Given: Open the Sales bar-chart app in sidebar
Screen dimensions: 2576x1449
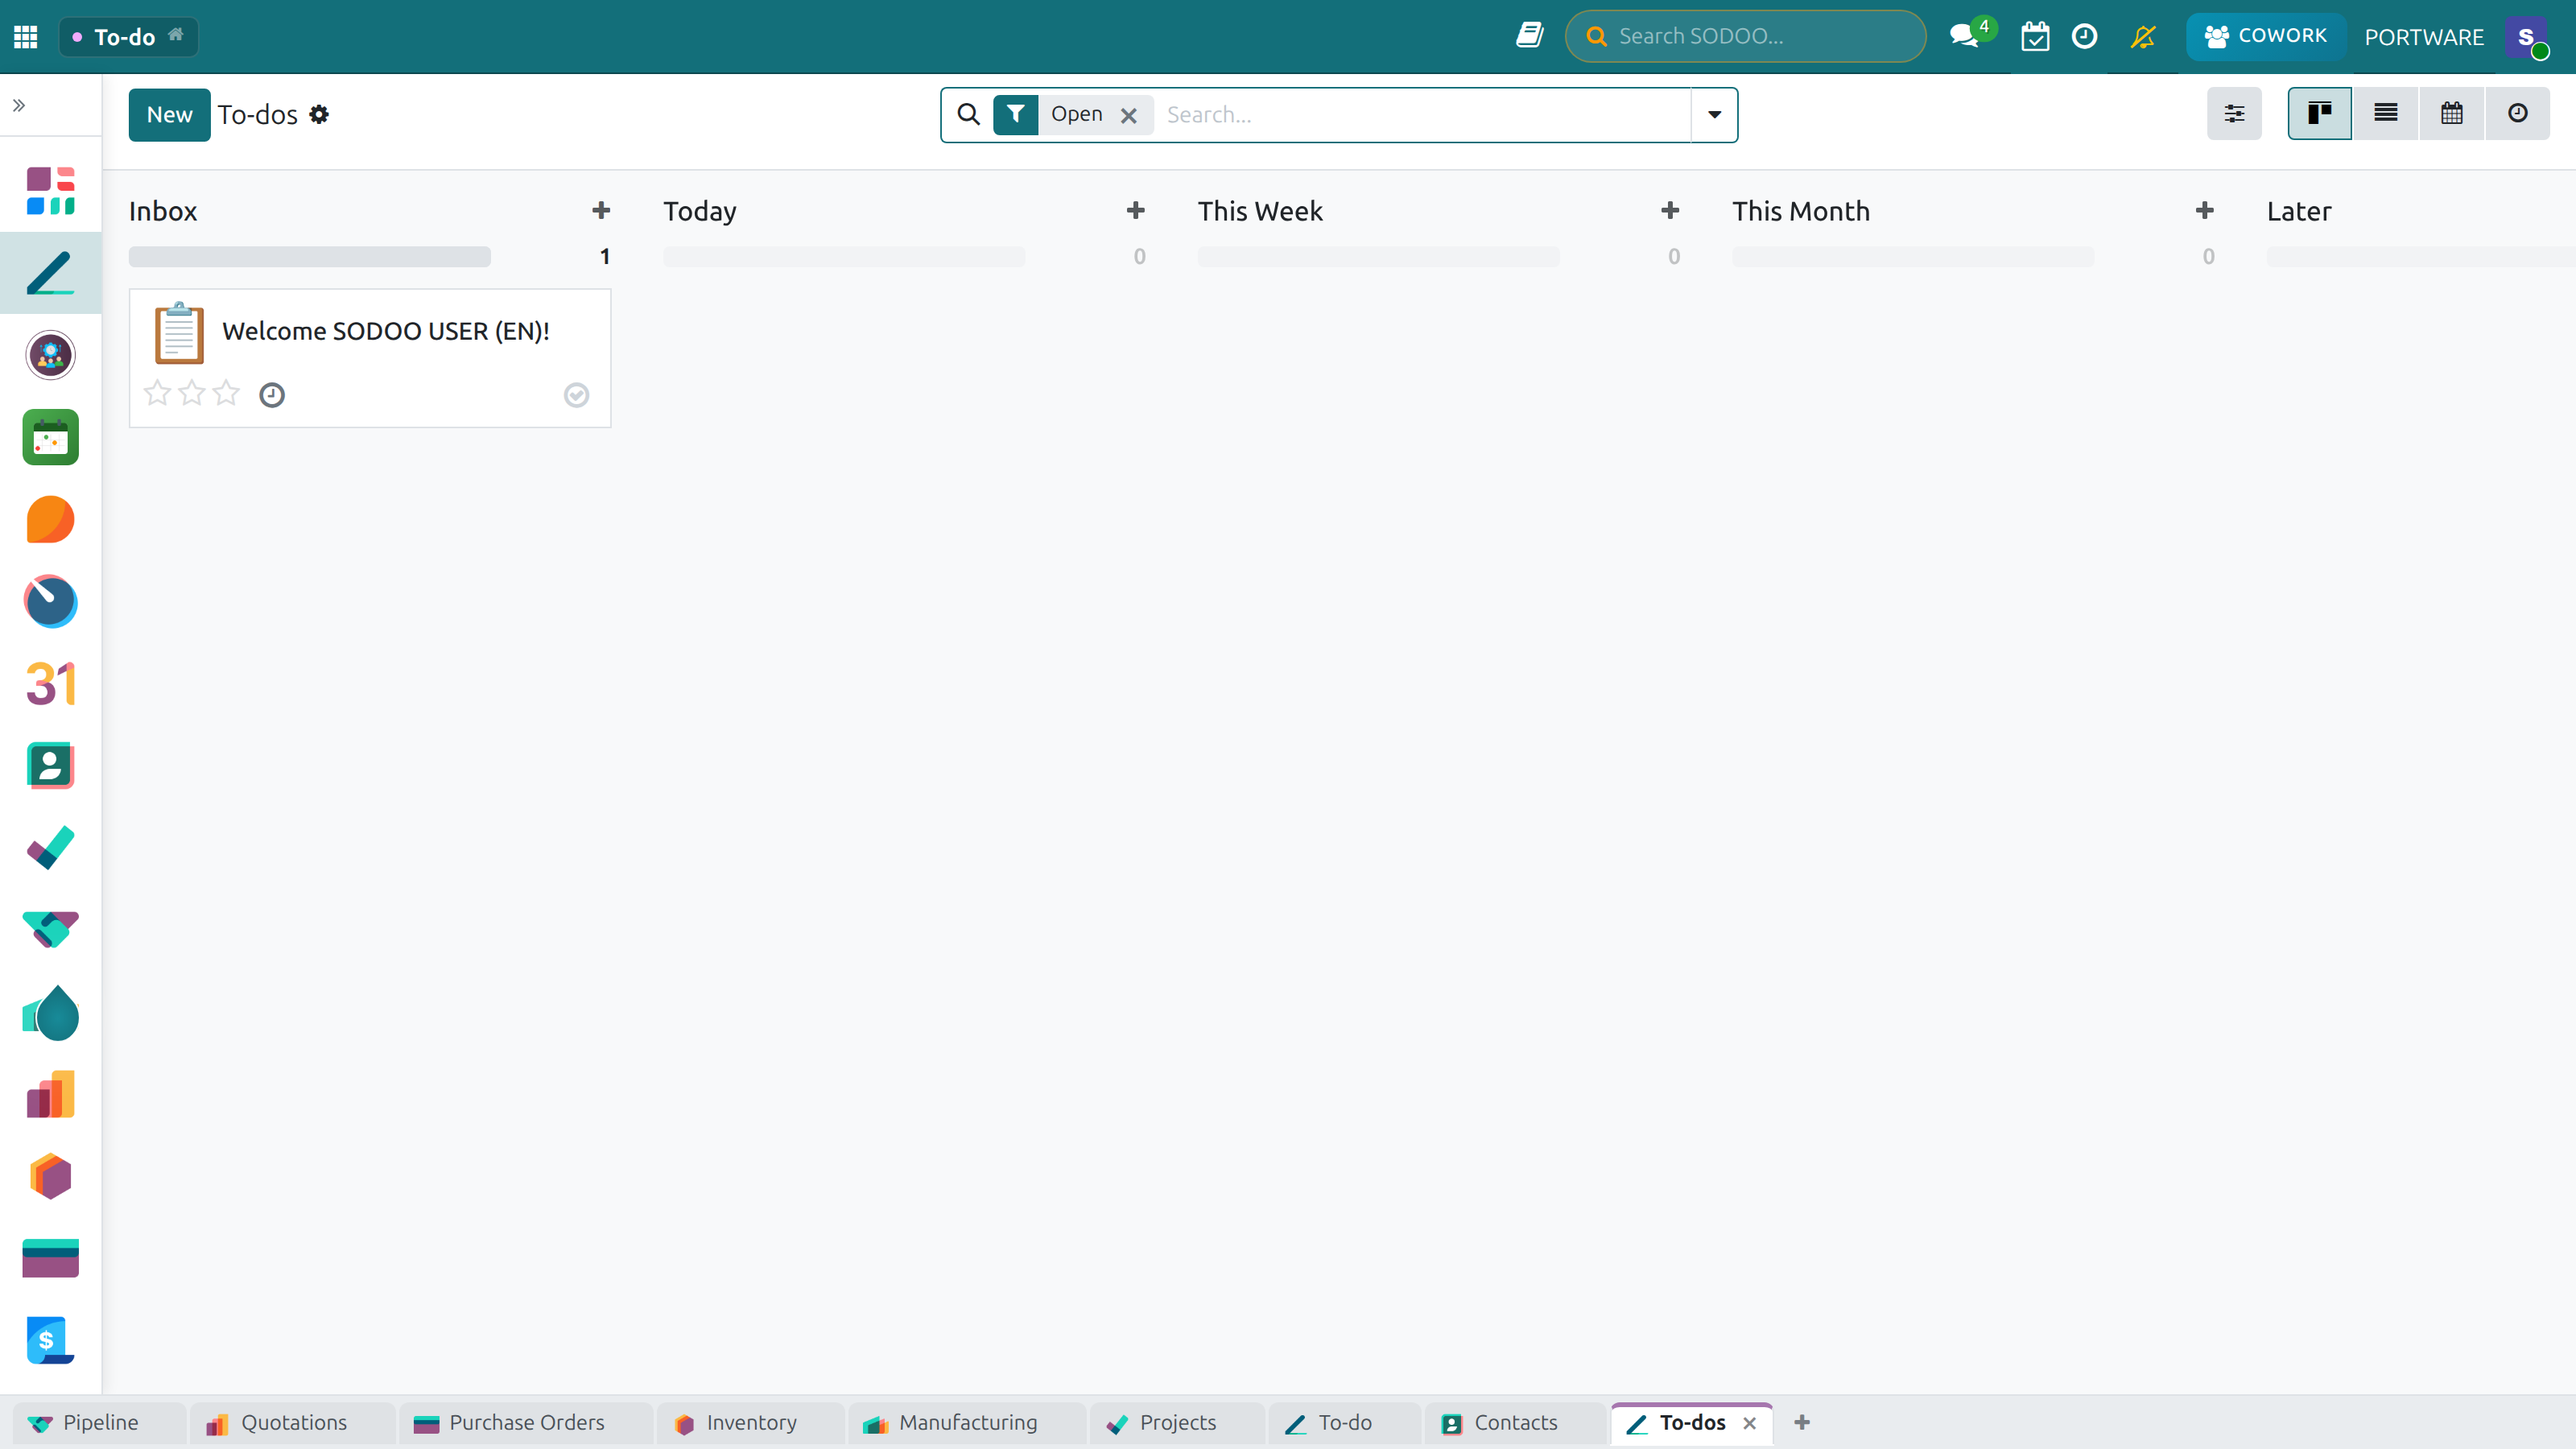Looking at the screenshot, I should tap(51, 1094).
